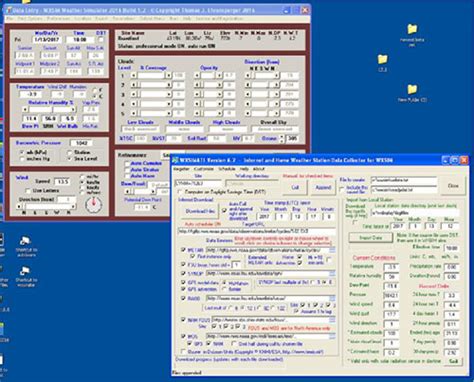Image resolution: width=474 pixels, height=382 pixels.
Task: Toggle the METAR data source checkbox
Action: tap(183, 249)
